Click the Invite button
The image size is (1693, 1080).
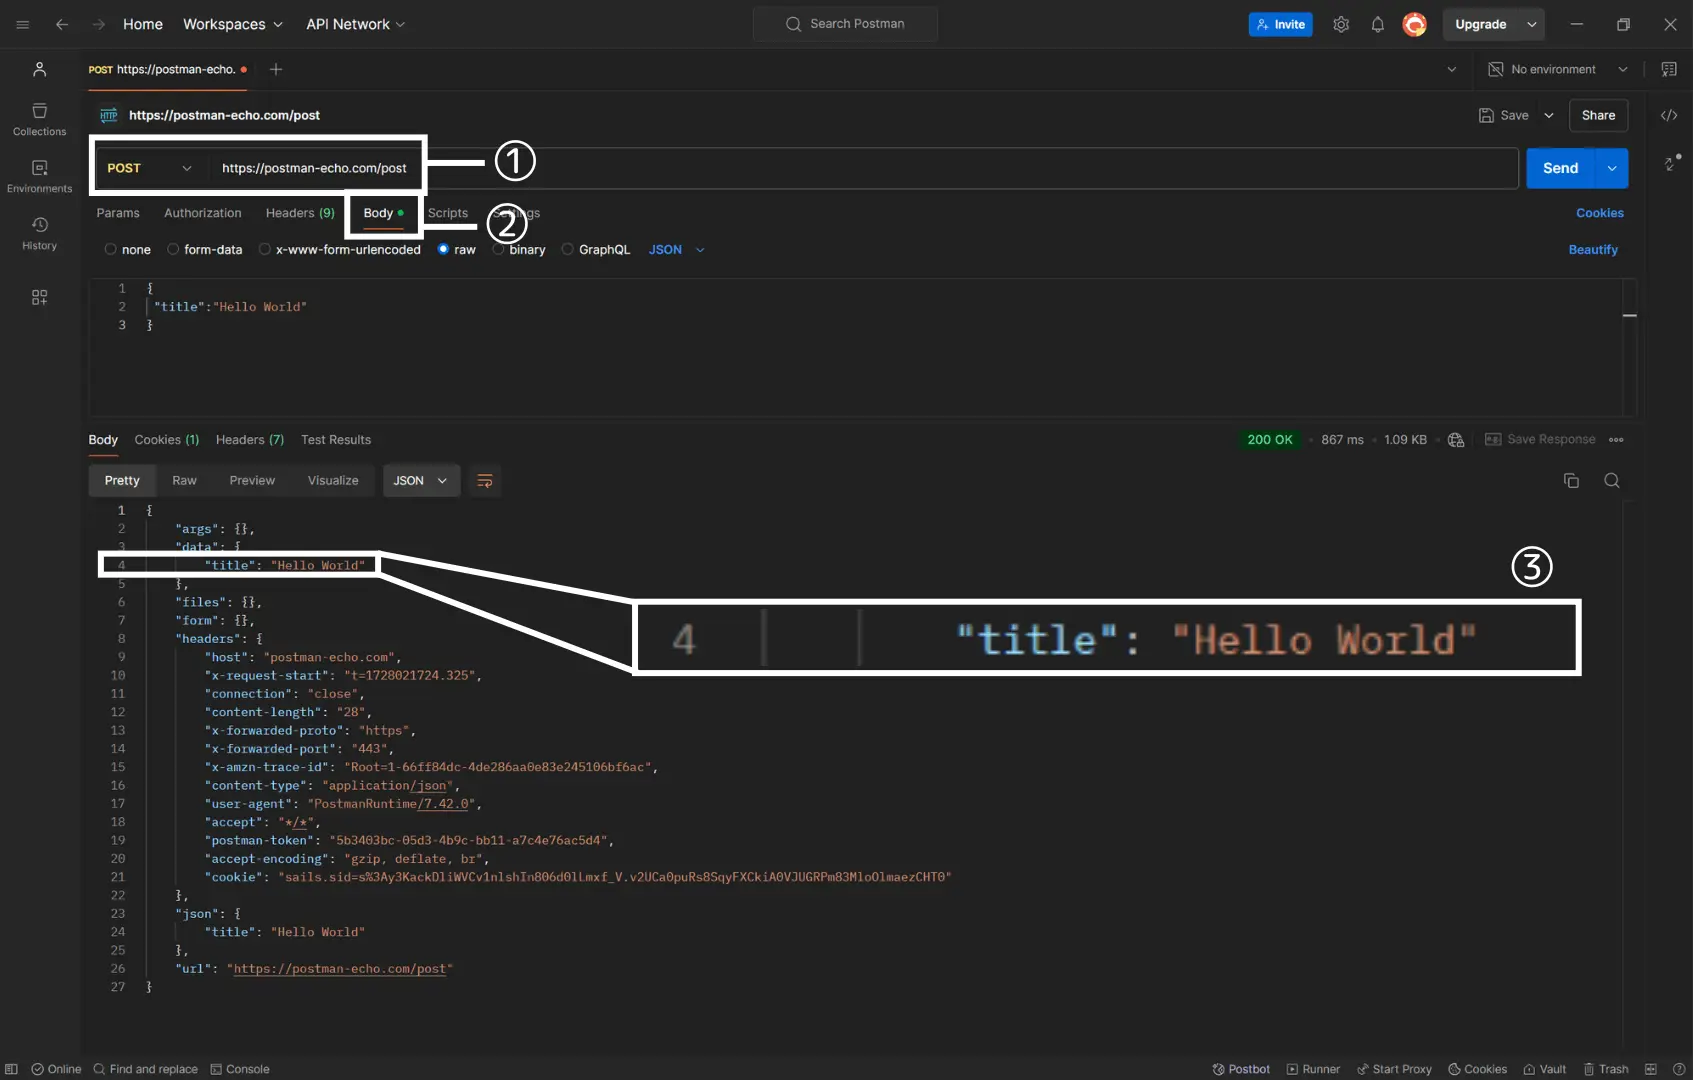(1281, 24)
